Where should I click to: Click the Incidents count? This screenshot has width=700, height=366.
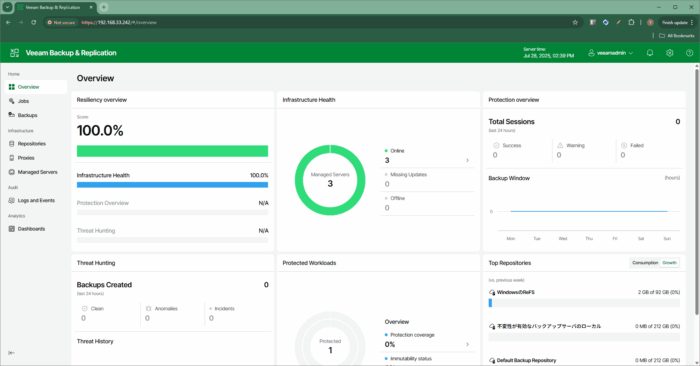[x=211, y=318]
